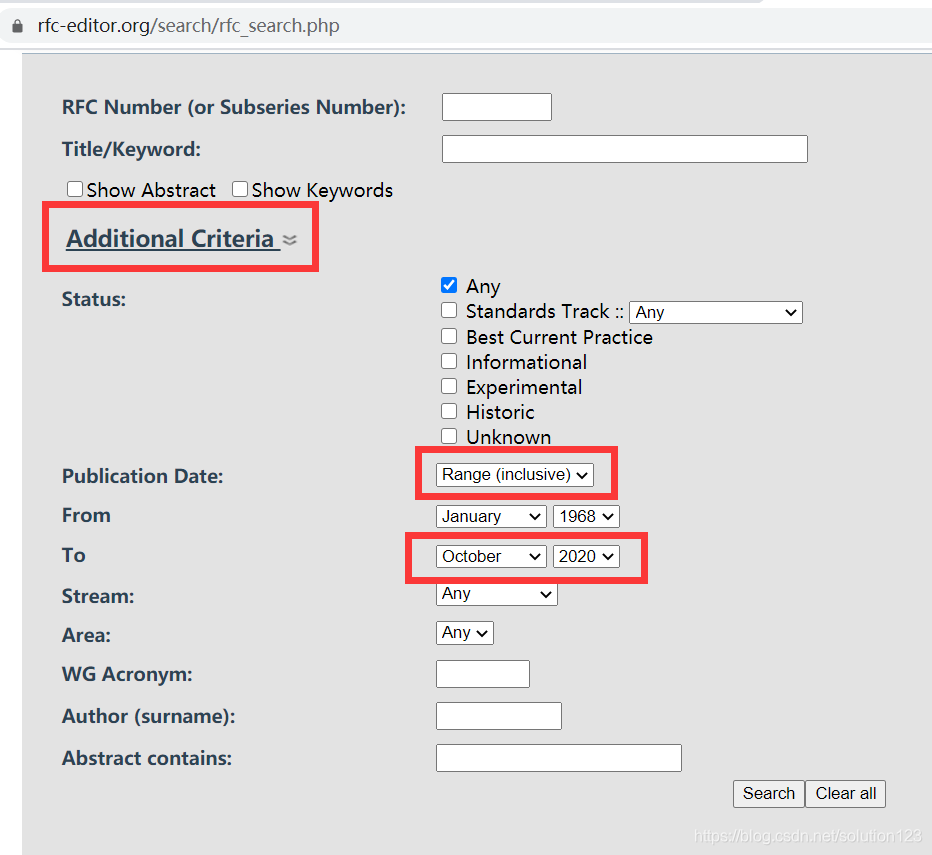This screenshot has width=932, height=855.
Task: Uncheck the Any status checkbox
Action: pyautogui.click(x=449, y=285)
